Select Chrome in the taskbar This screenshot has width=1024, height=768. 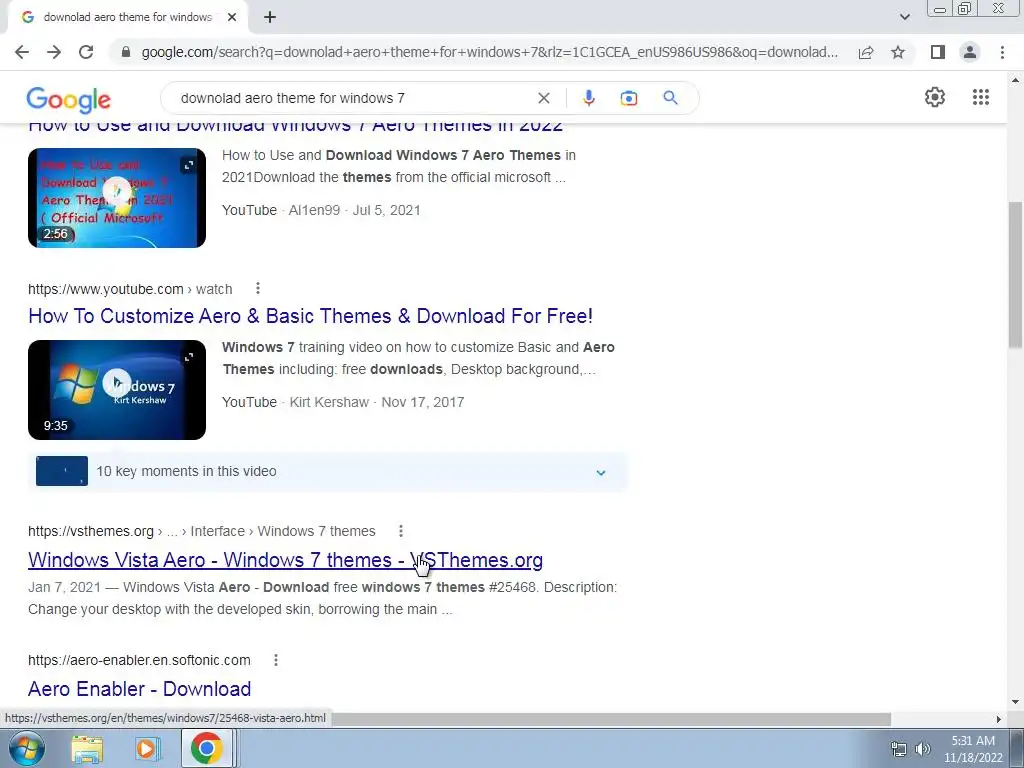click(206, 748)
